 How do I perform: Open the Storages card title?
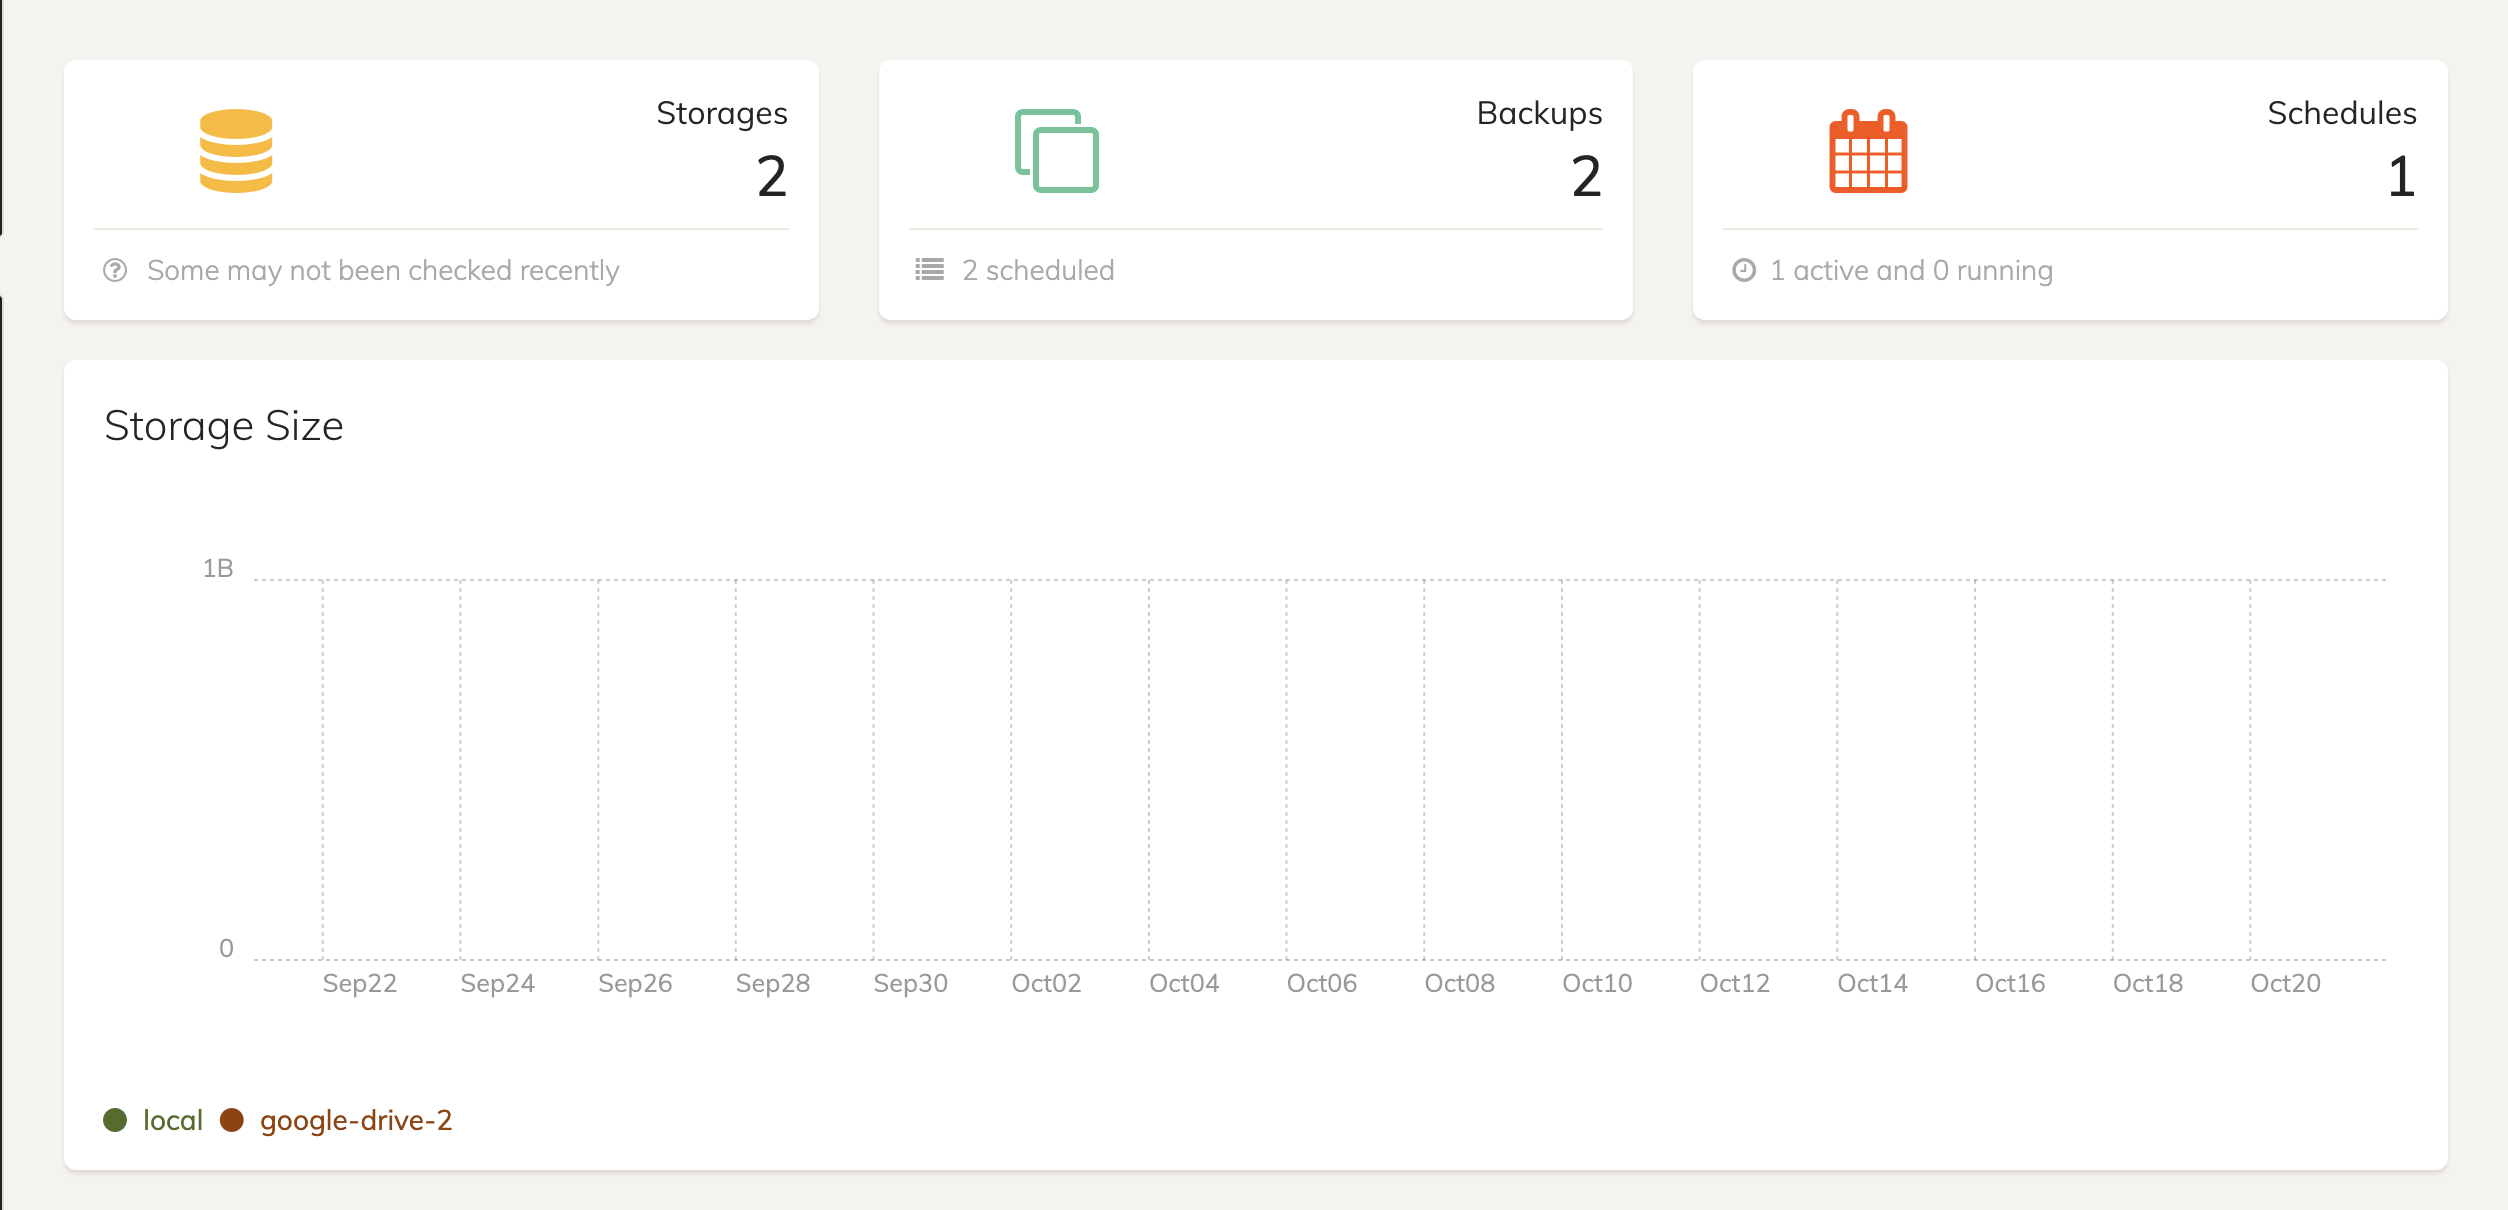(721, 114)
